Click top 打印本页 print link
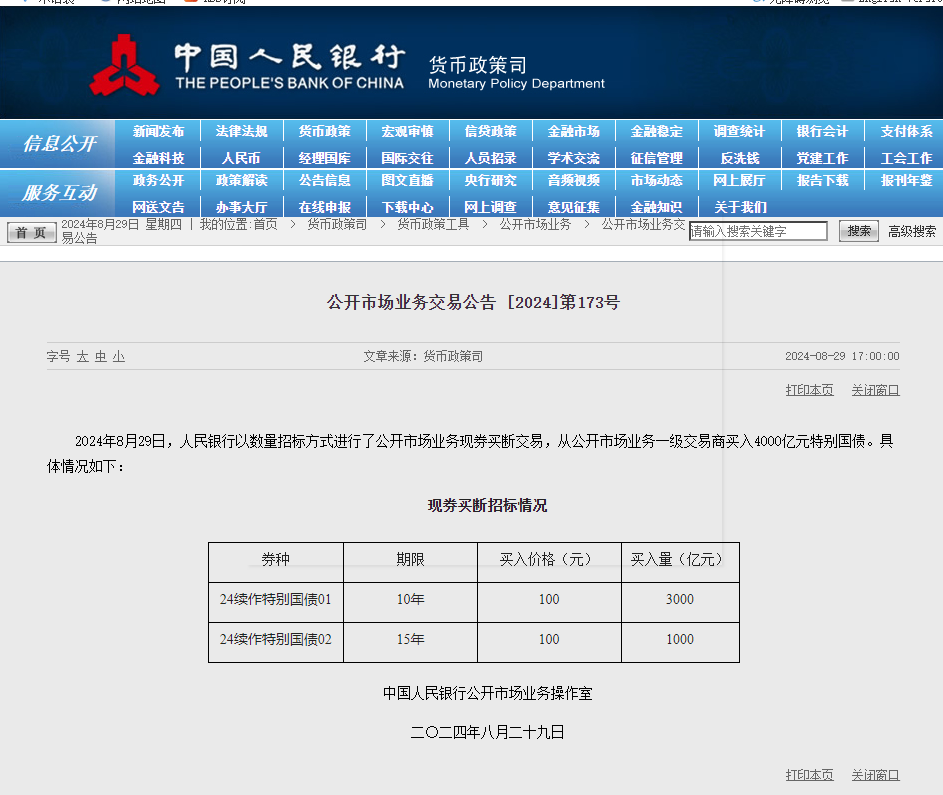Image resolution: width=943 pixels, height=795 pixels. [x=809, y=390]
